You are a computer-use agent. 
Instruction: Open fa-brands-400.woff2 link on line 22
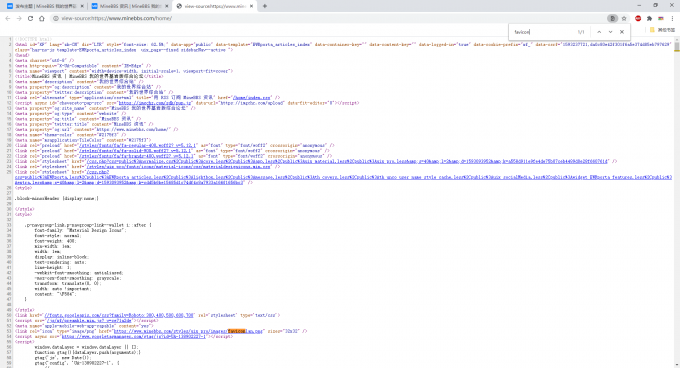136,156
